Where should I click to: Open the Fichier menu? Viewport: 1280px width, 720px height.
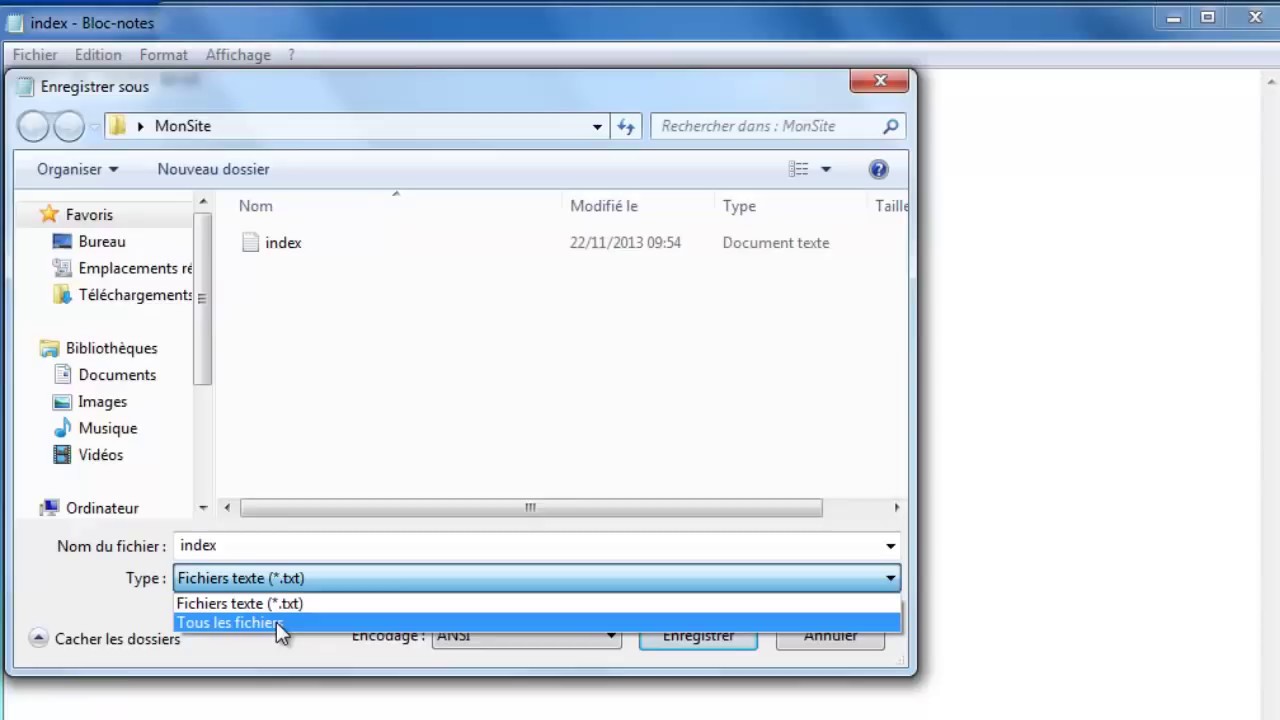35,55
